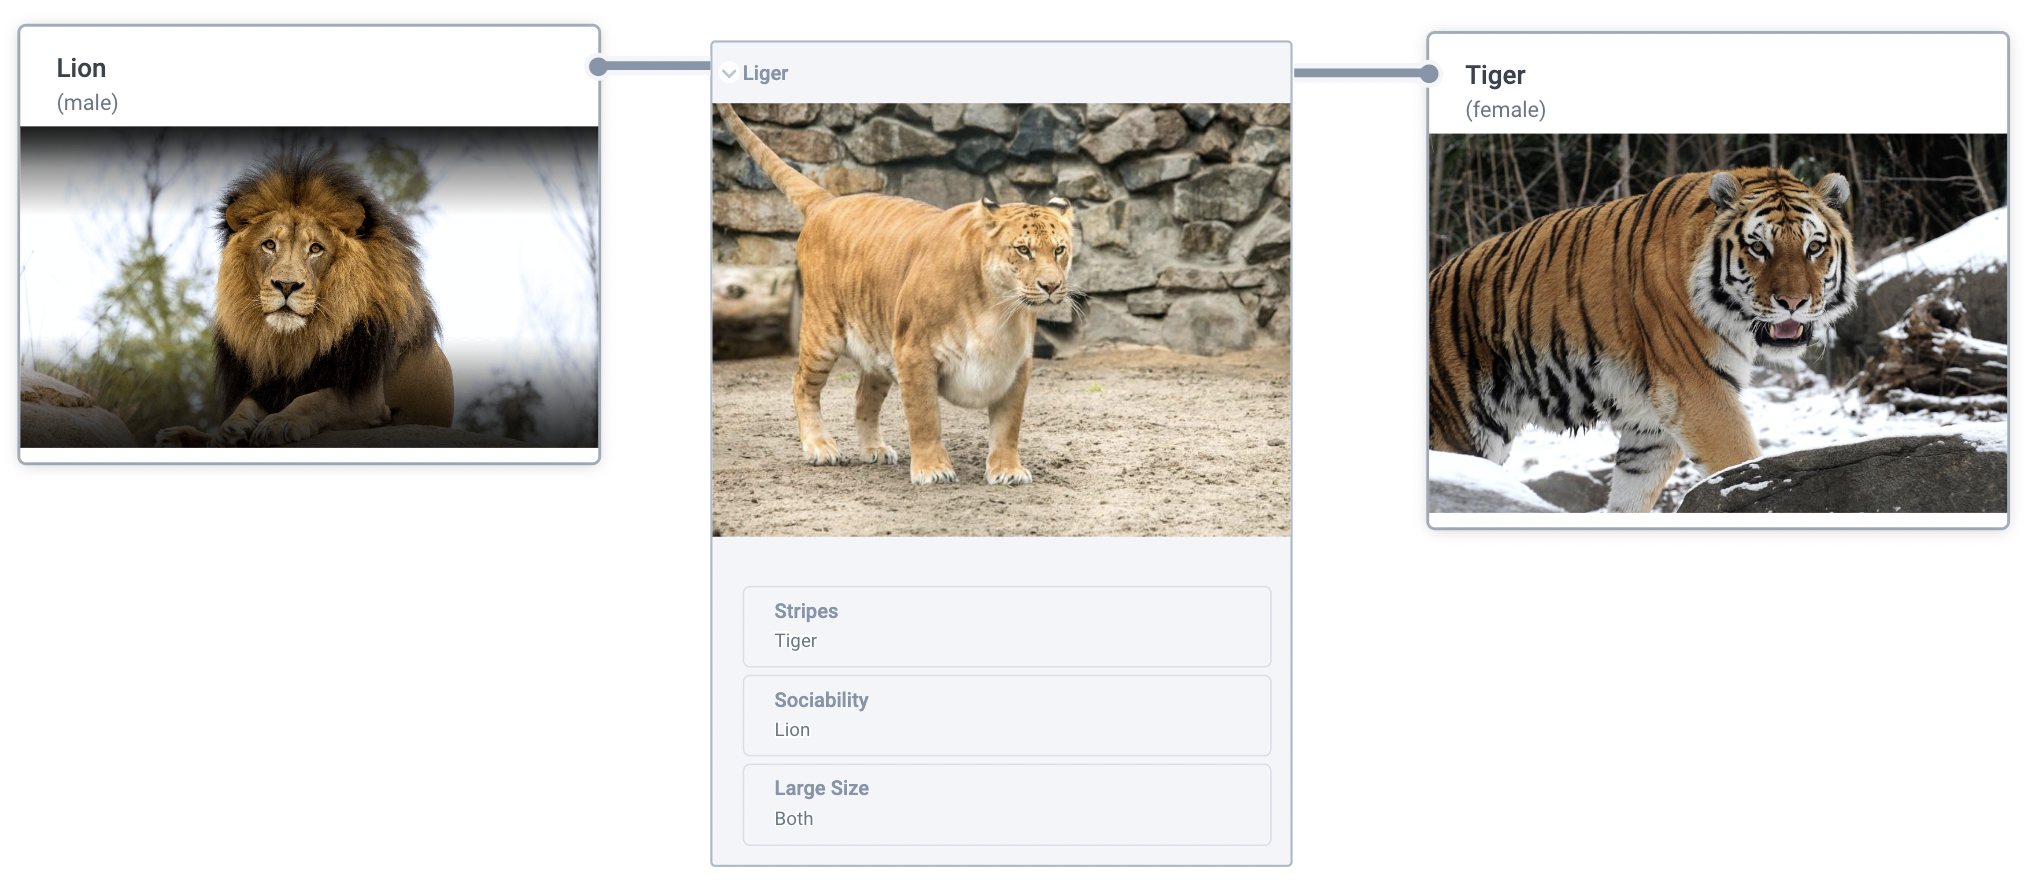The height and width of the screenshot is (894, 2030).
Task: Collapse the Liger node chevron
Action: pos(729,73)
